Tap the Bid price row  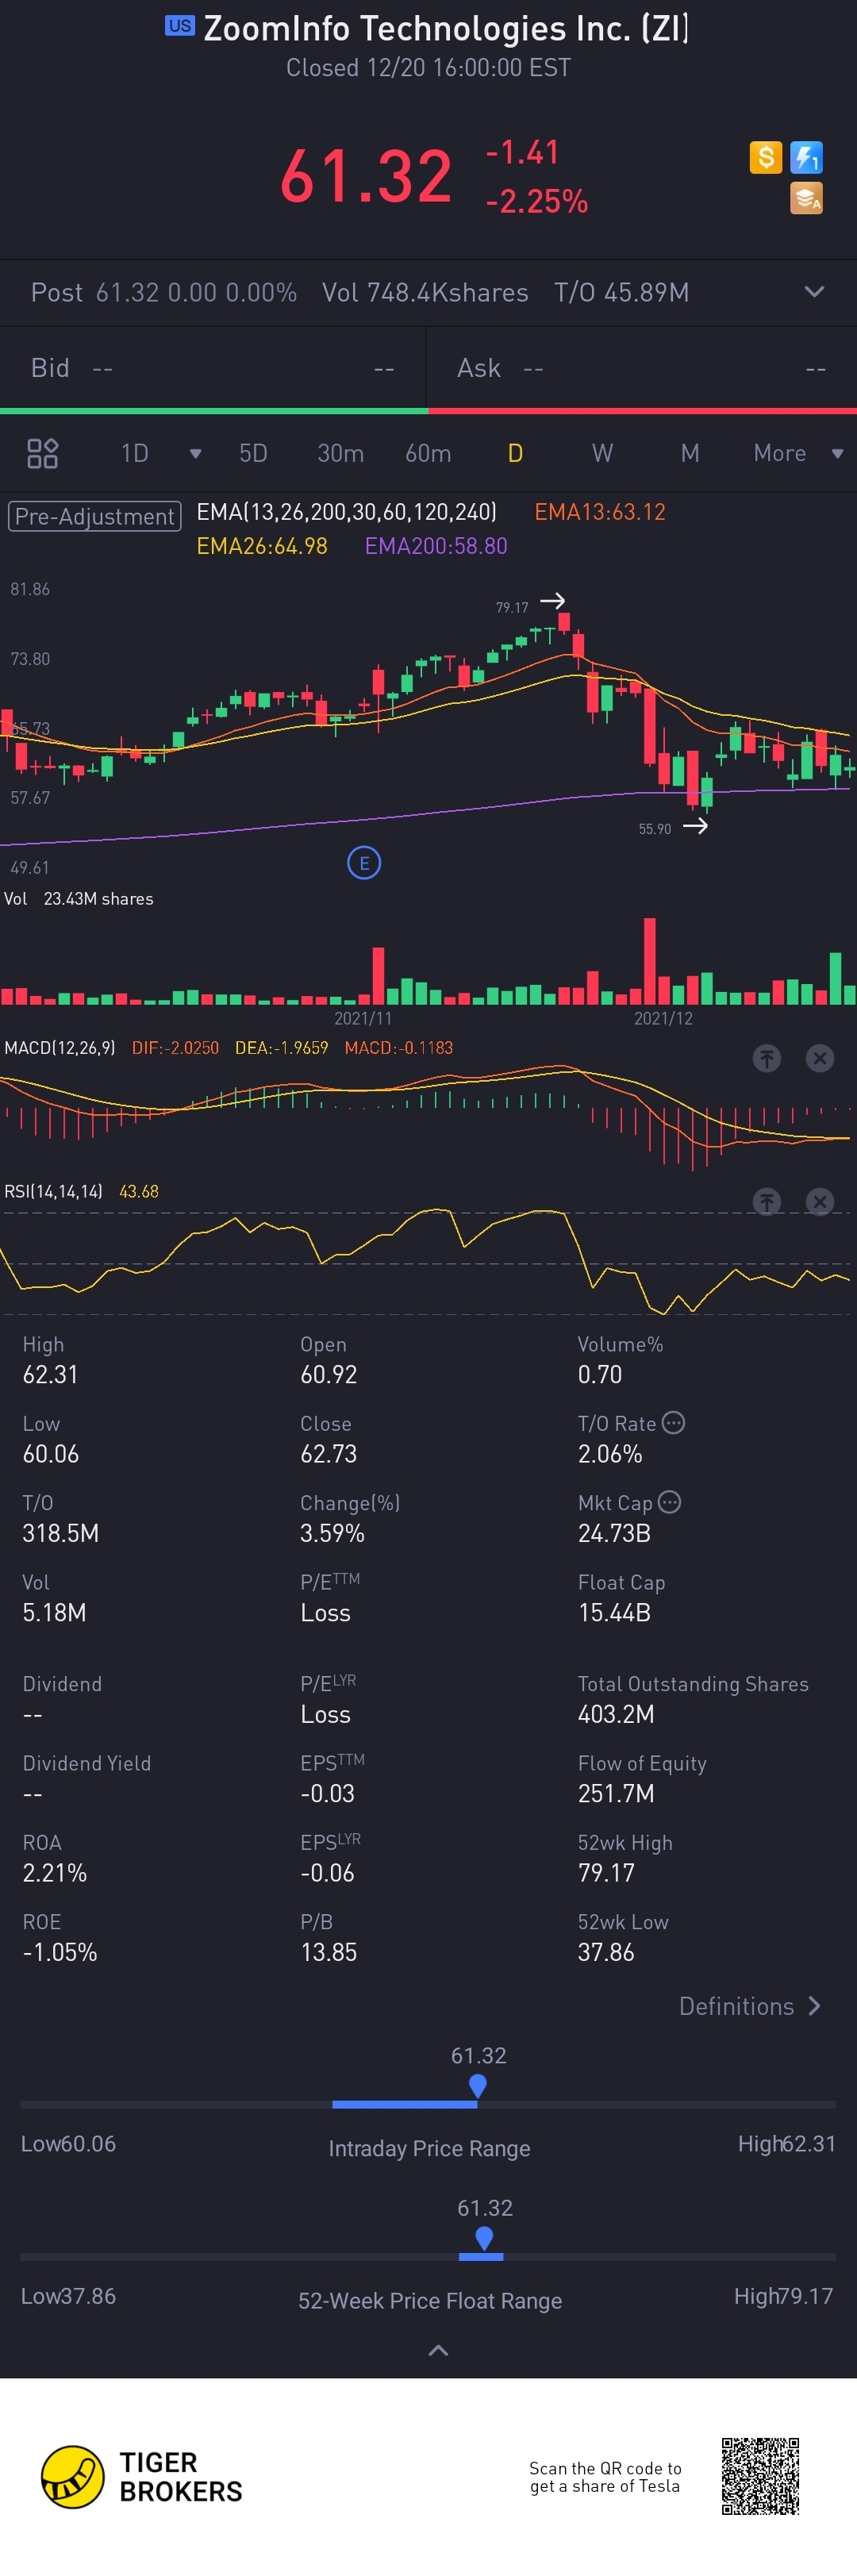pyautogui.click(x=213, y=368)
